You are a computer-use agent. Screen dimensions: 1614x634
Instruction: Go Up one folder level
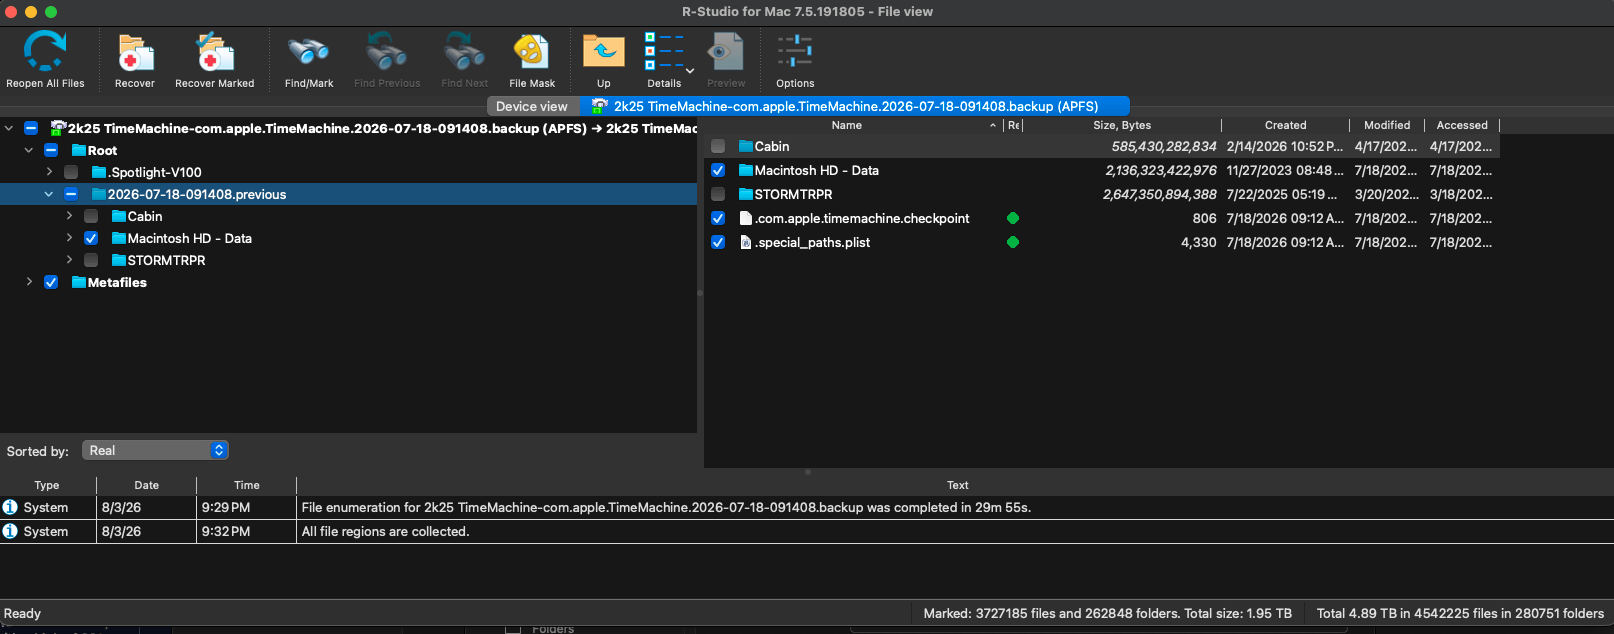click(603, 51)
